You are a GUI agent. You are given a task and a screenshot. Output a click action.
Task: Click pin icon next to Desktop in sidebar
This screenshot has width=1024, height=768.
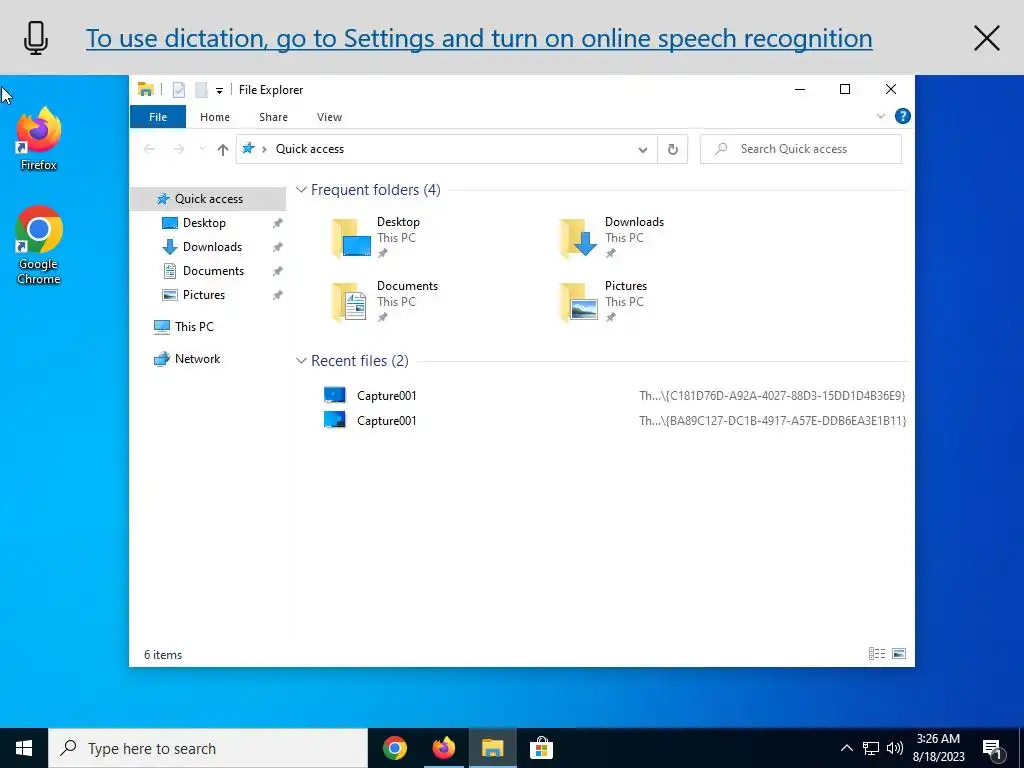click(278, 223)
